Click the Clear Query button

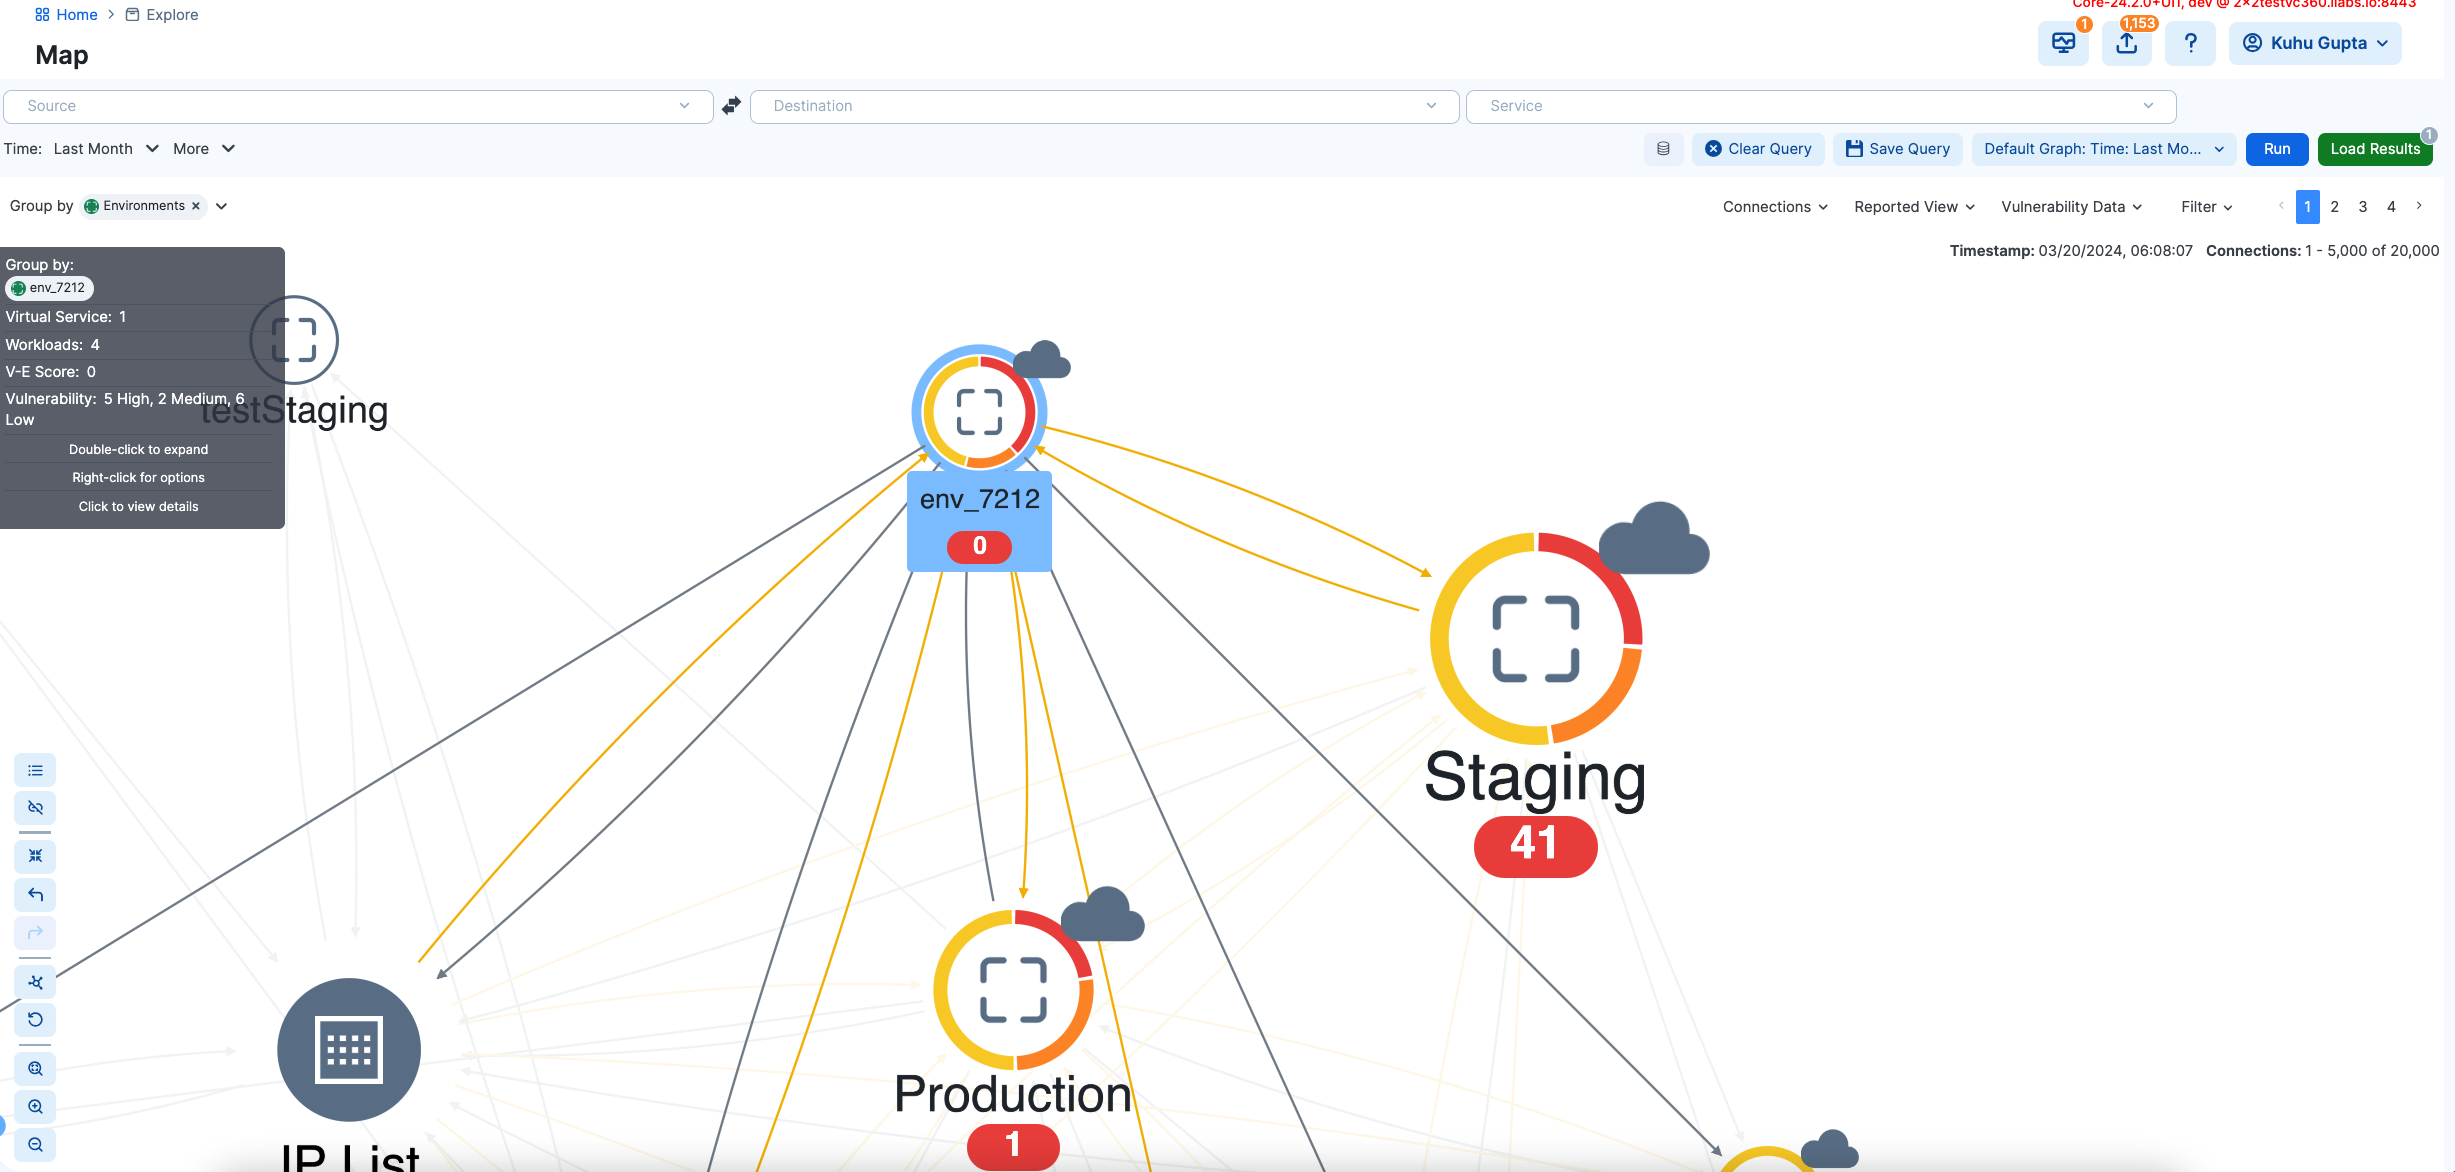pos(1758,149)
